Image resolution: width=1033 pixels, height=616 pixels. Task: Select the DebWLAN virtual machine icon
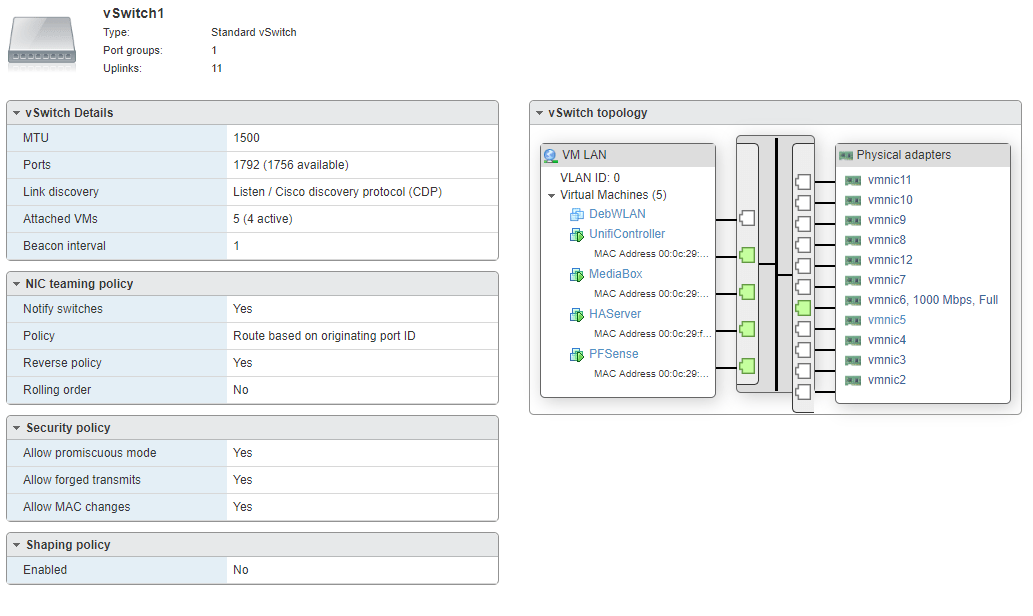578,214
